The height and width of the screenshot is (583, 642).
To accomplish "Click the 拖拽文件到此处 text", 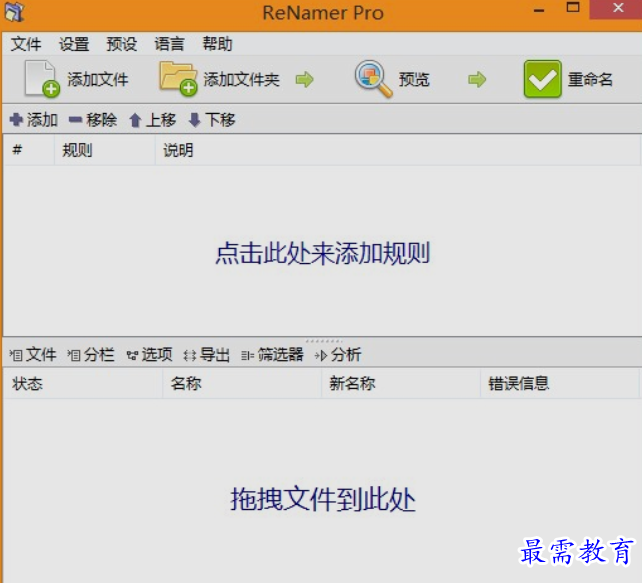I will click(x=323, y=499).
